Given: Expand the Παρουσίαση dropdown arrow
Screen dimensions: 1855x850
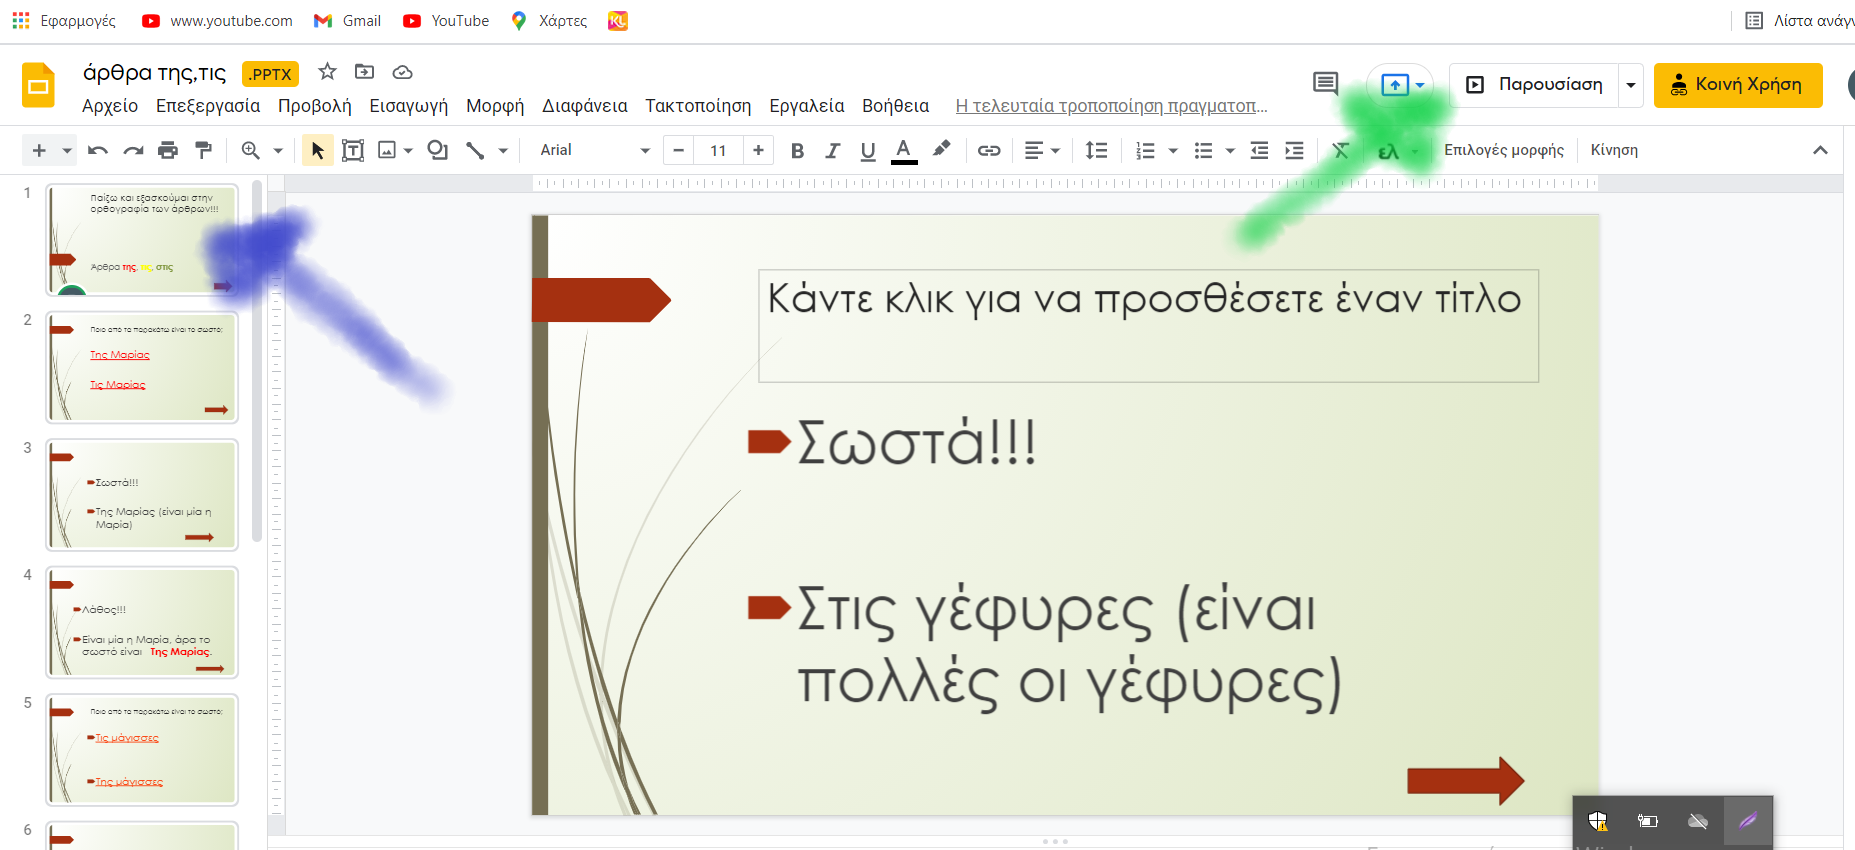Looking at the screenshot, I should [1631, 85].
